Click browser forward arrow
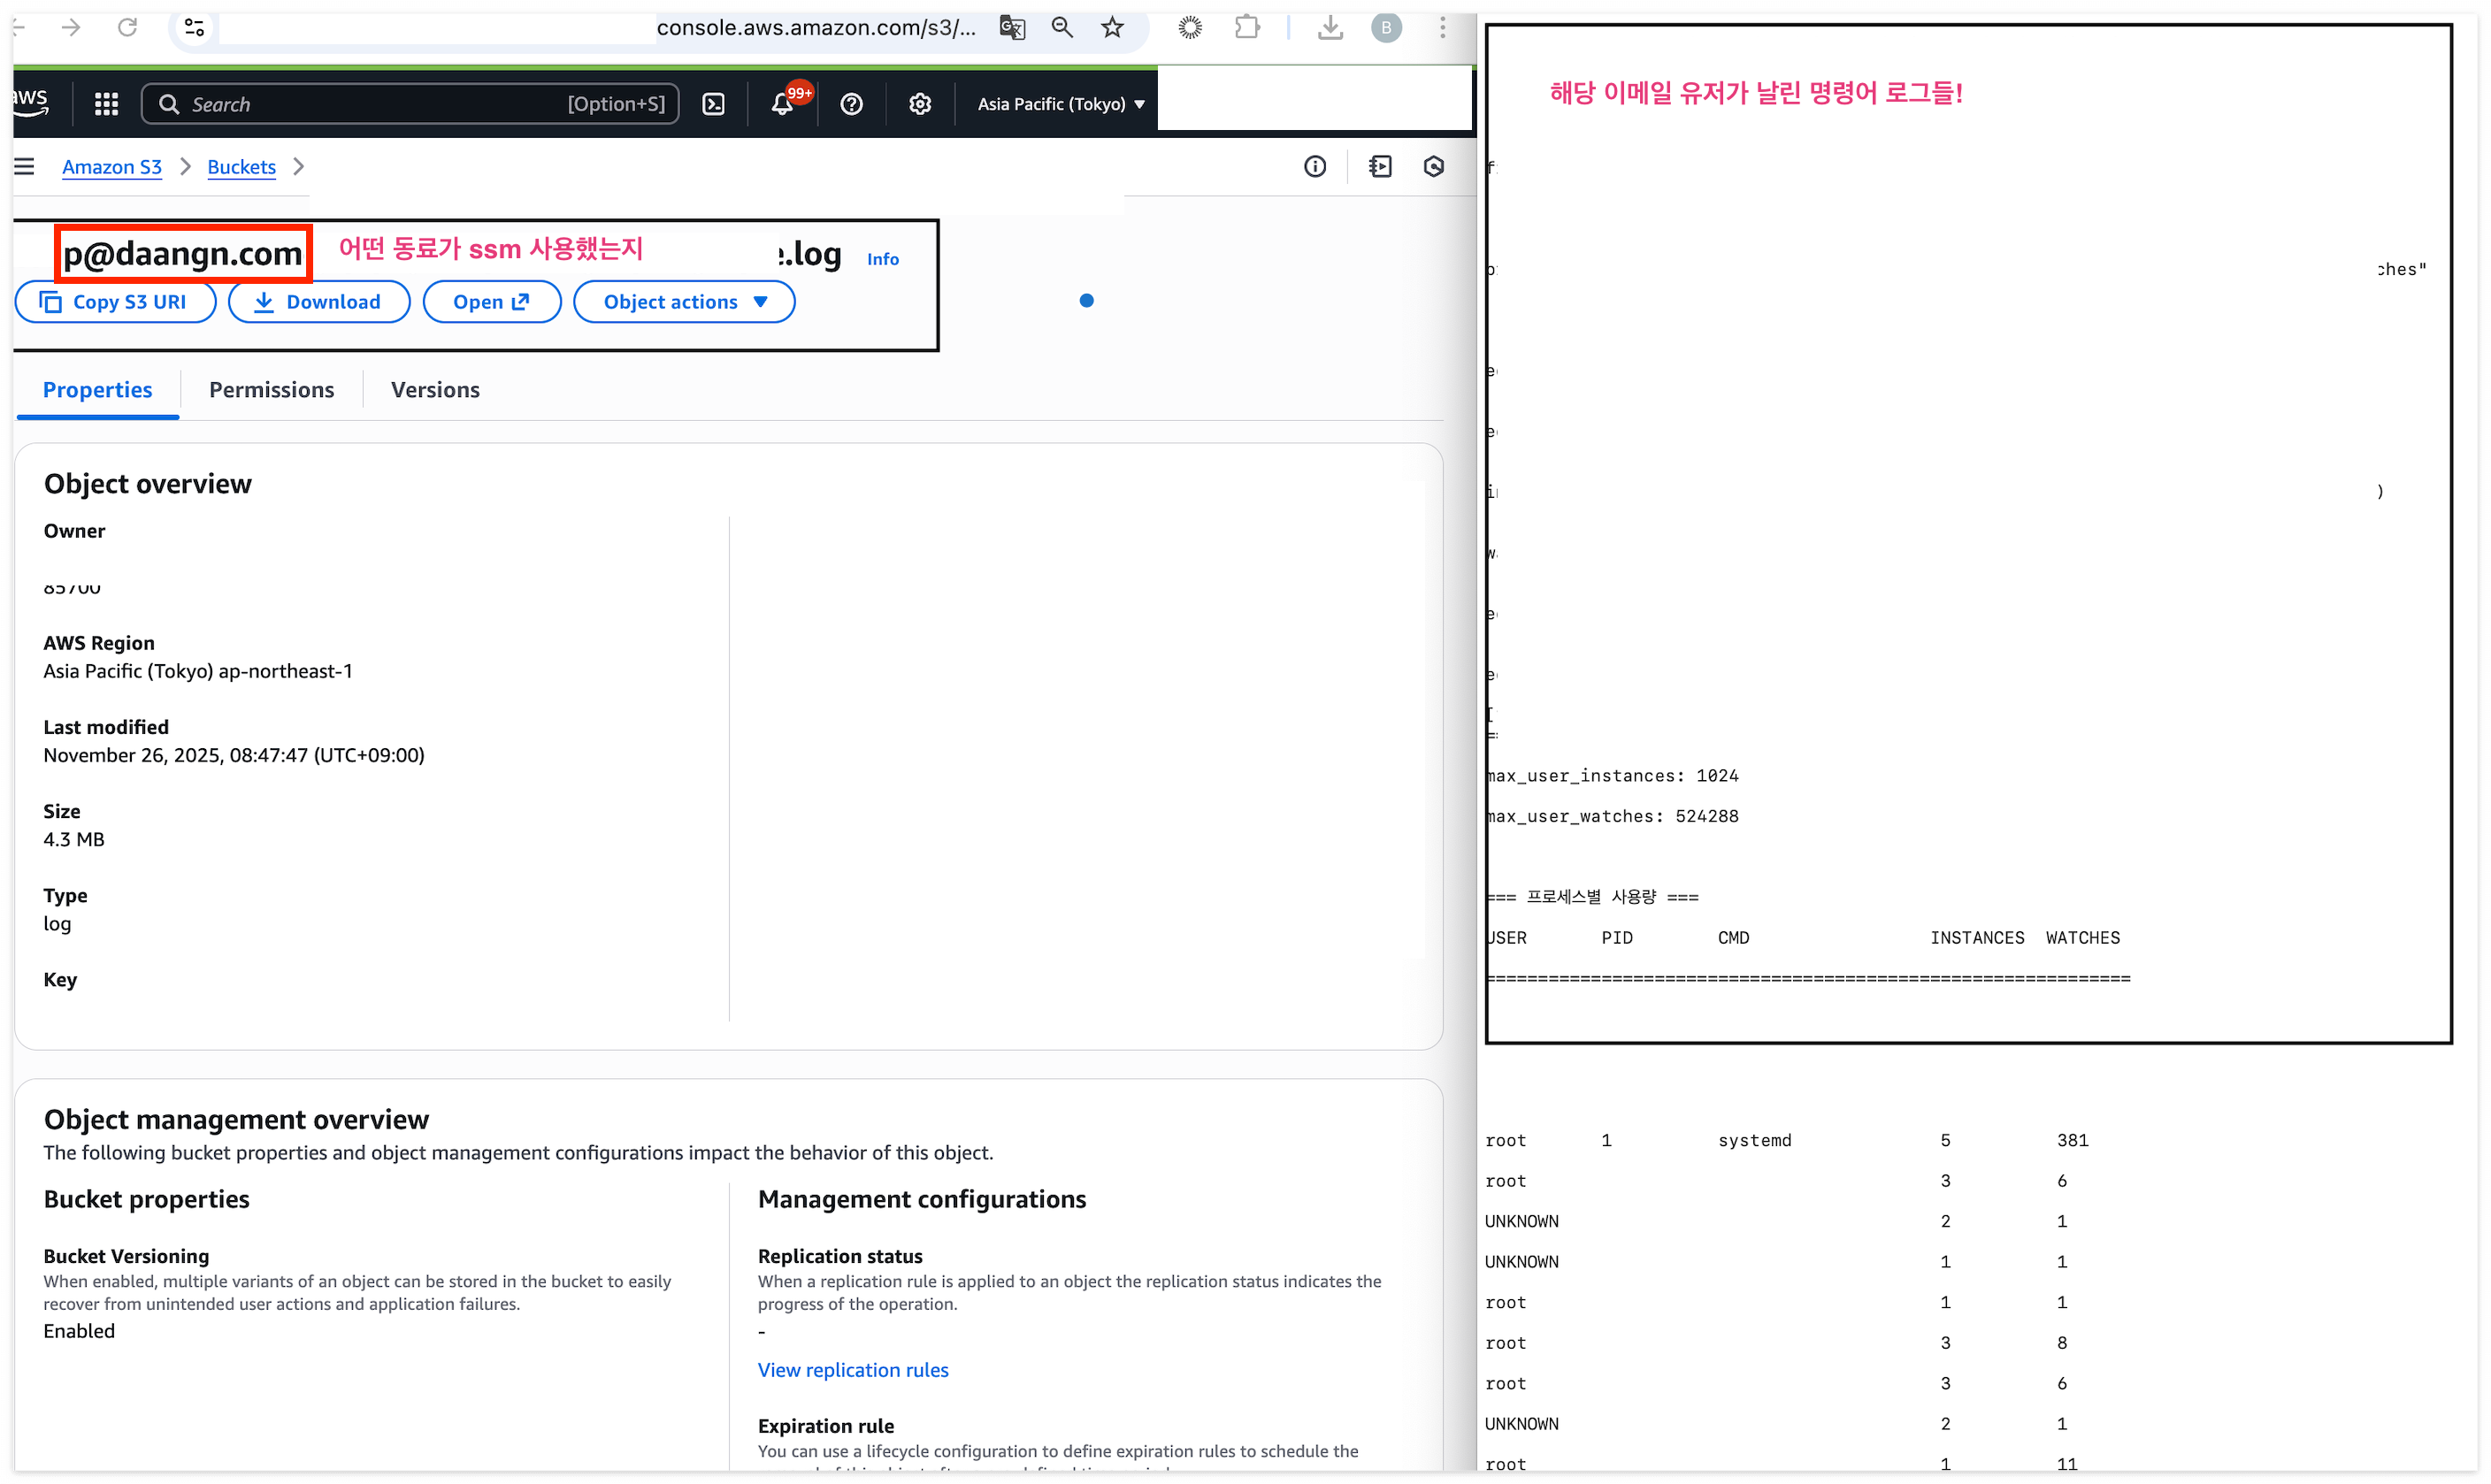The width and height of the screenshot is (2491, 1484). 70,28
